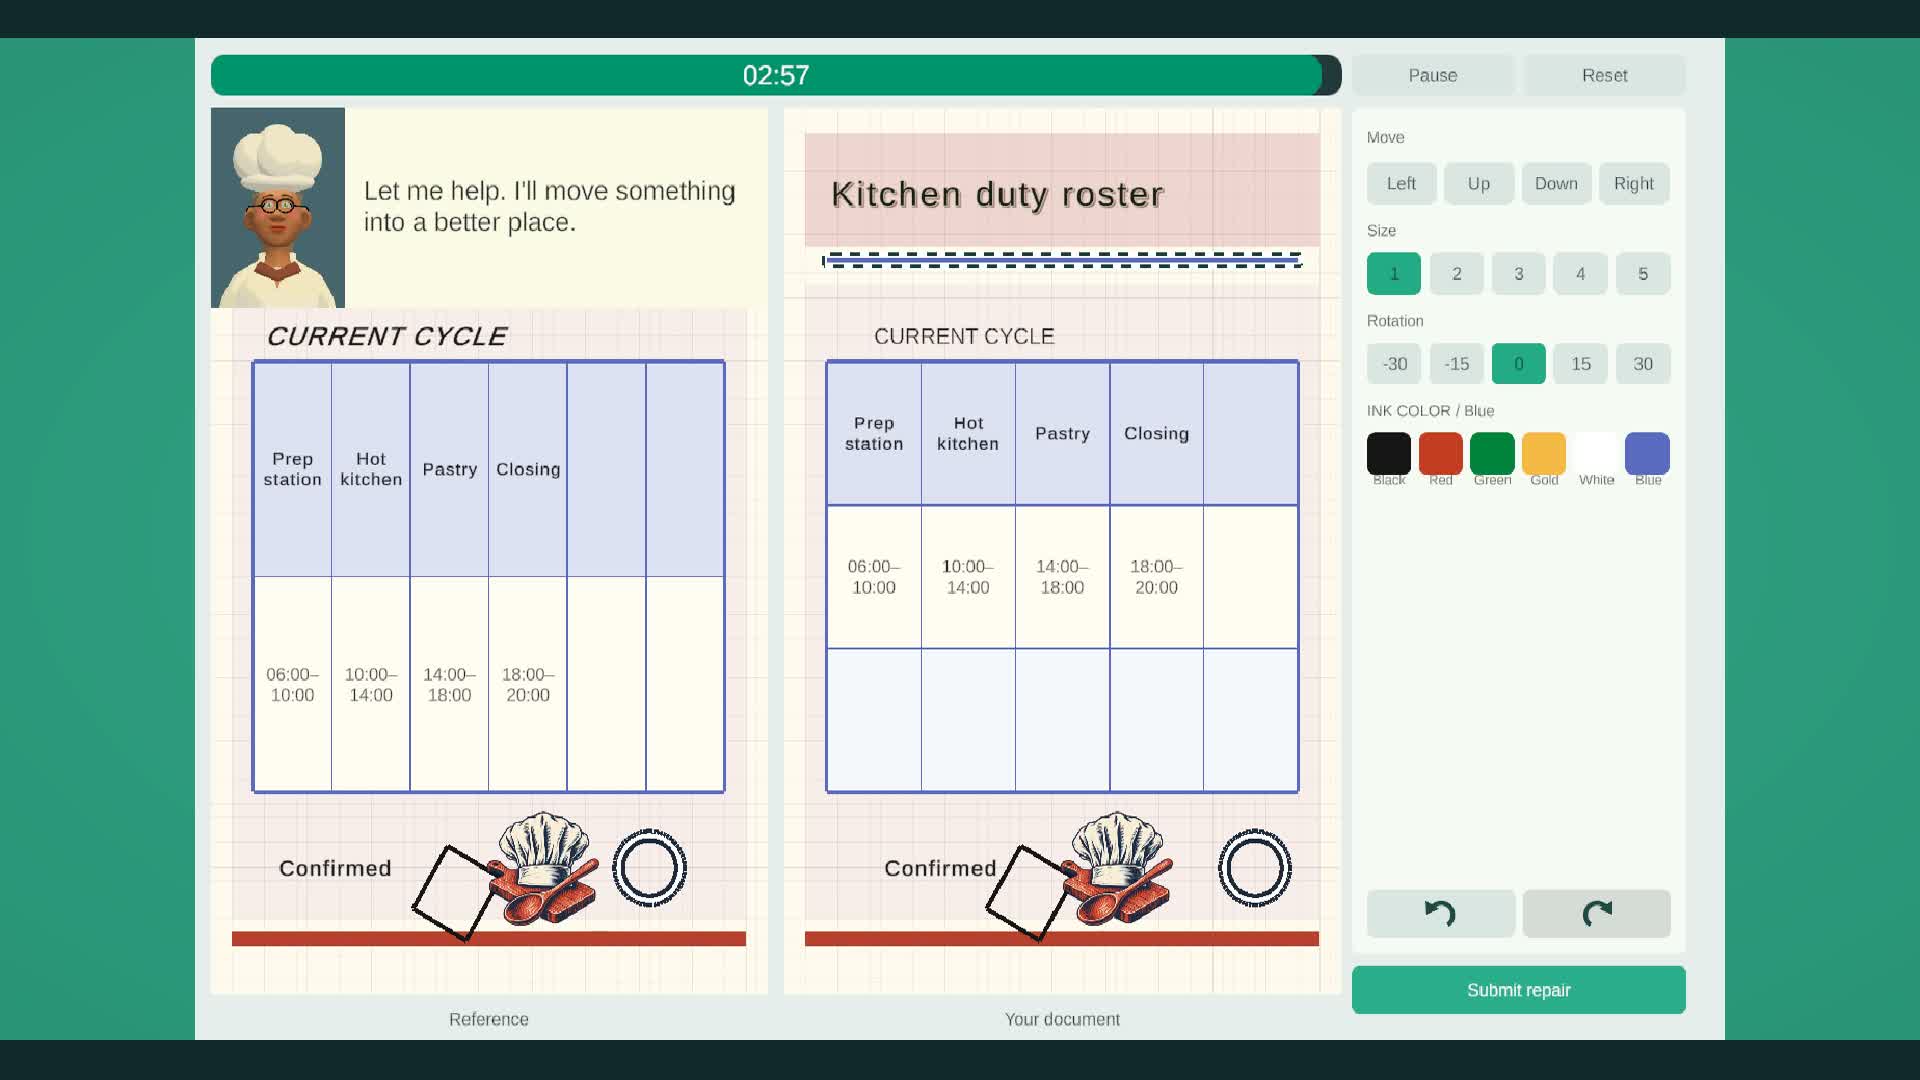Select size 2
Viewport: 1920px width, 1080px height.
point(1456,274)
